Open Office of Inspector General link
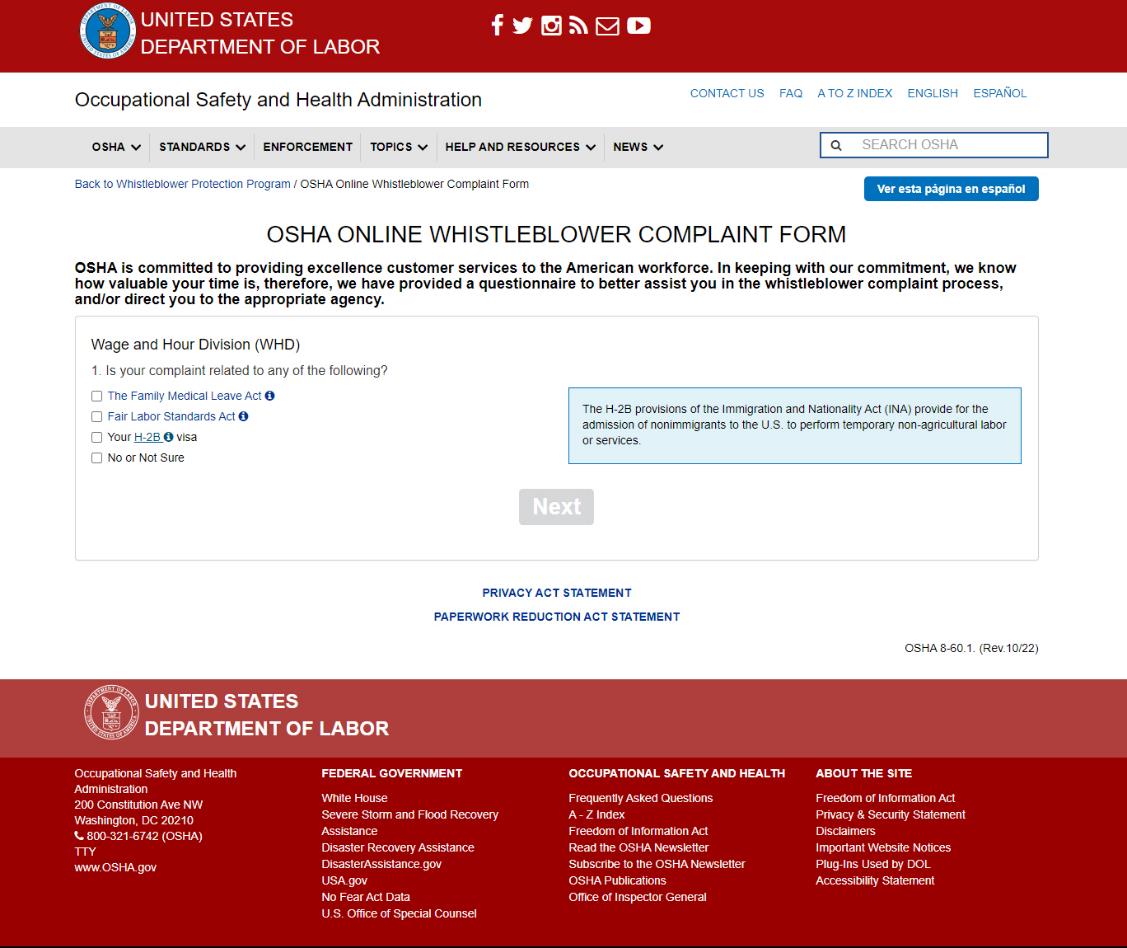The image size is (1127, 948). tap(638, 897)
